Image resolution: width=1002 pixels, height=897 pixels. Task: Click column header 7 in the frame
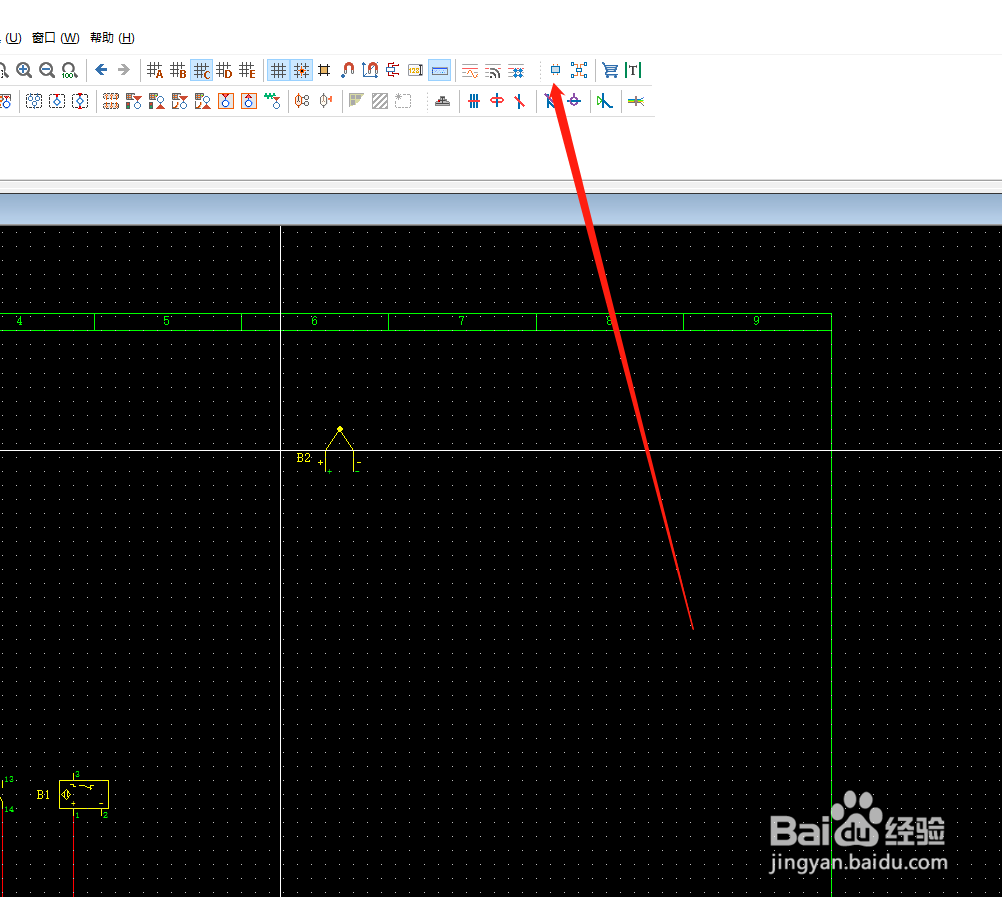tap(461, 321)
